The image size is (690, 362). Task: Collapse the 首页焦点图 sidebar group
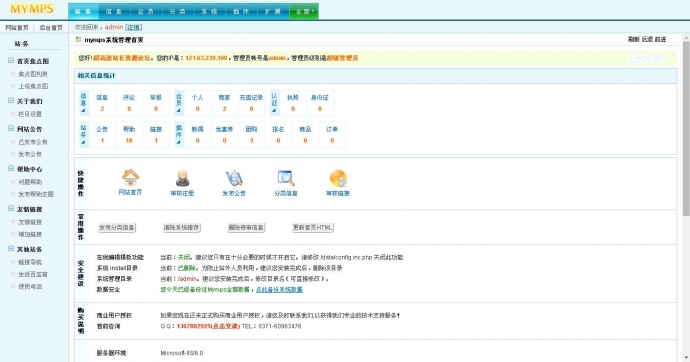[x=11, y=61]
